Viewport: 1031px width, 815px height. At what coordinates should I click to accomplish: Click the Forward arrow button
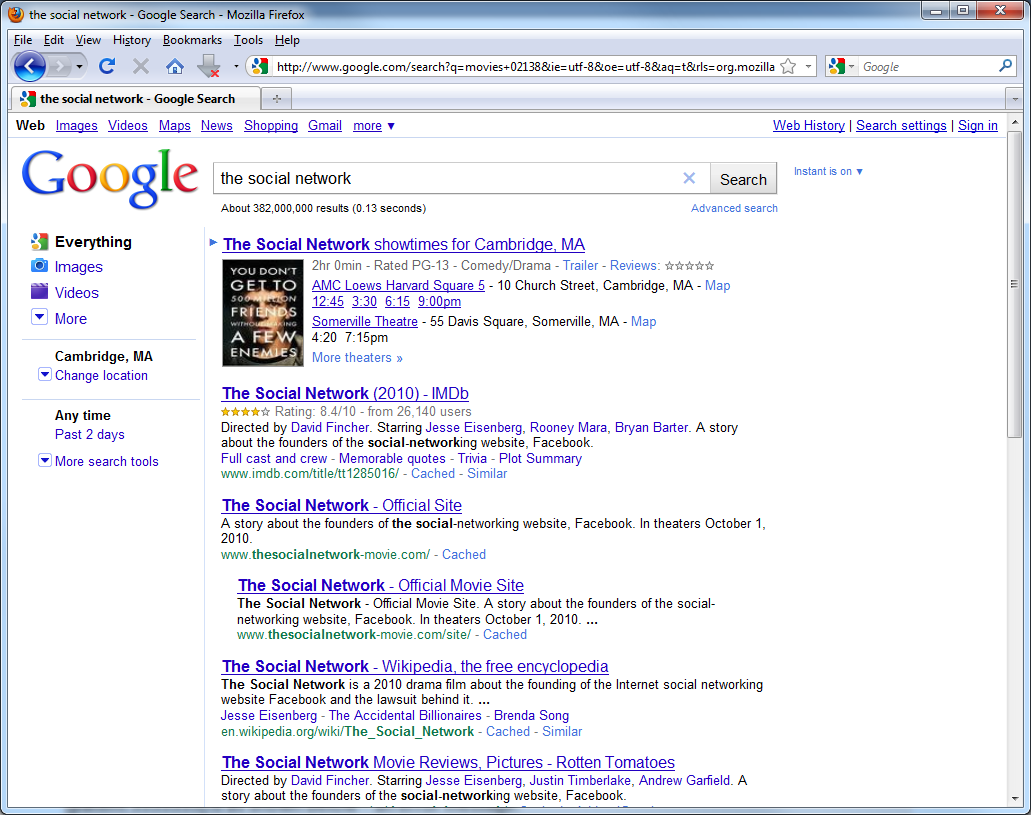click(x=59, y=66)
